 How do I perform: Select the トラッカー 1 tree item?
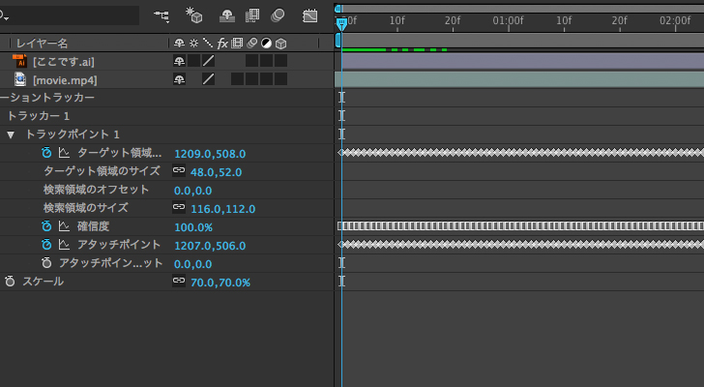coord(39,116)
